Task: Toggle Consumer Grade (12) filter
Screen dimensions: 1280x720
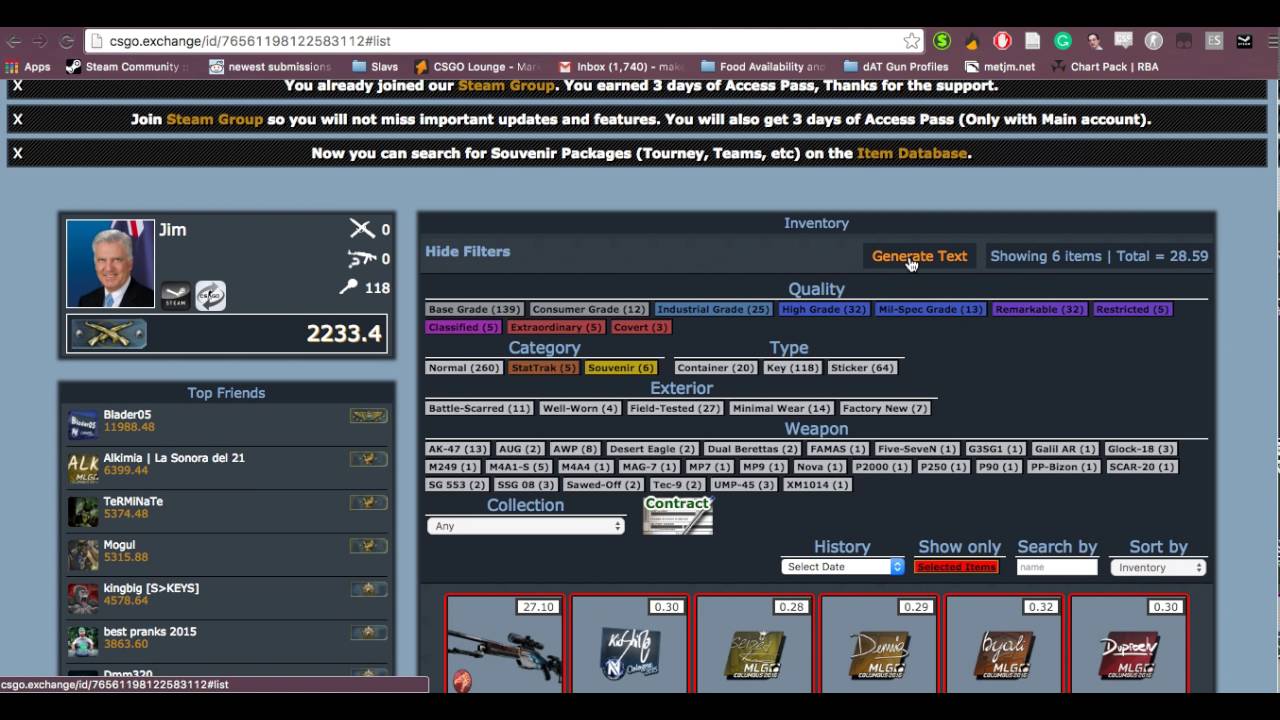Action: [589, 309]
